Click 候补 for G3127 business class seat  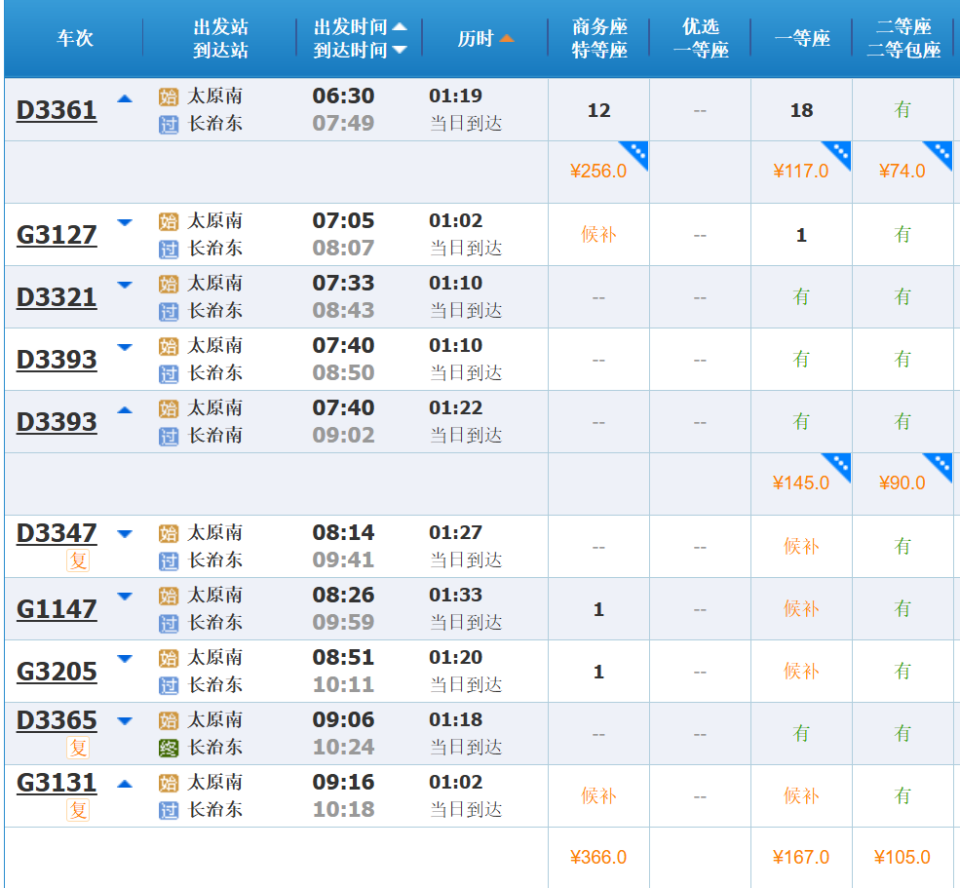point(598,235)
